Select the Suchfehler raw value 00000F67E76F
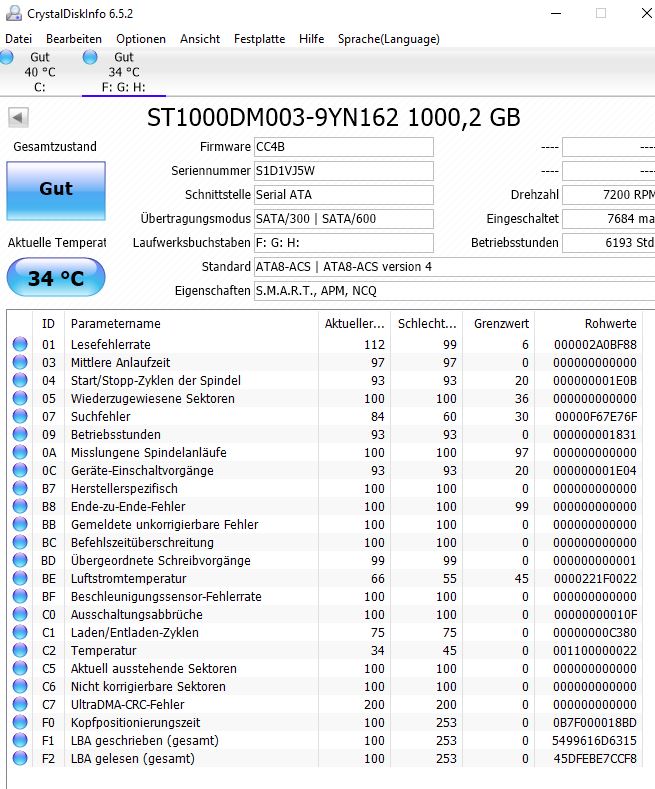Screen dimensions: 655x789 [596, 417]
